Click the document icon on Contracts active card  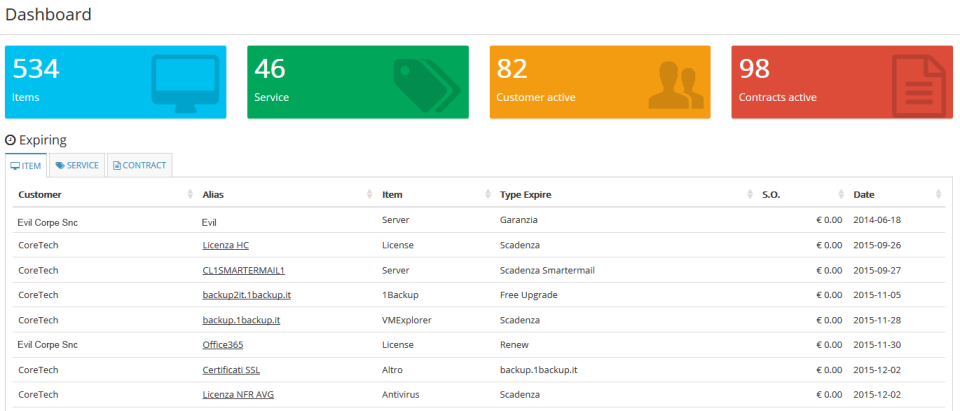pos(918,85)
